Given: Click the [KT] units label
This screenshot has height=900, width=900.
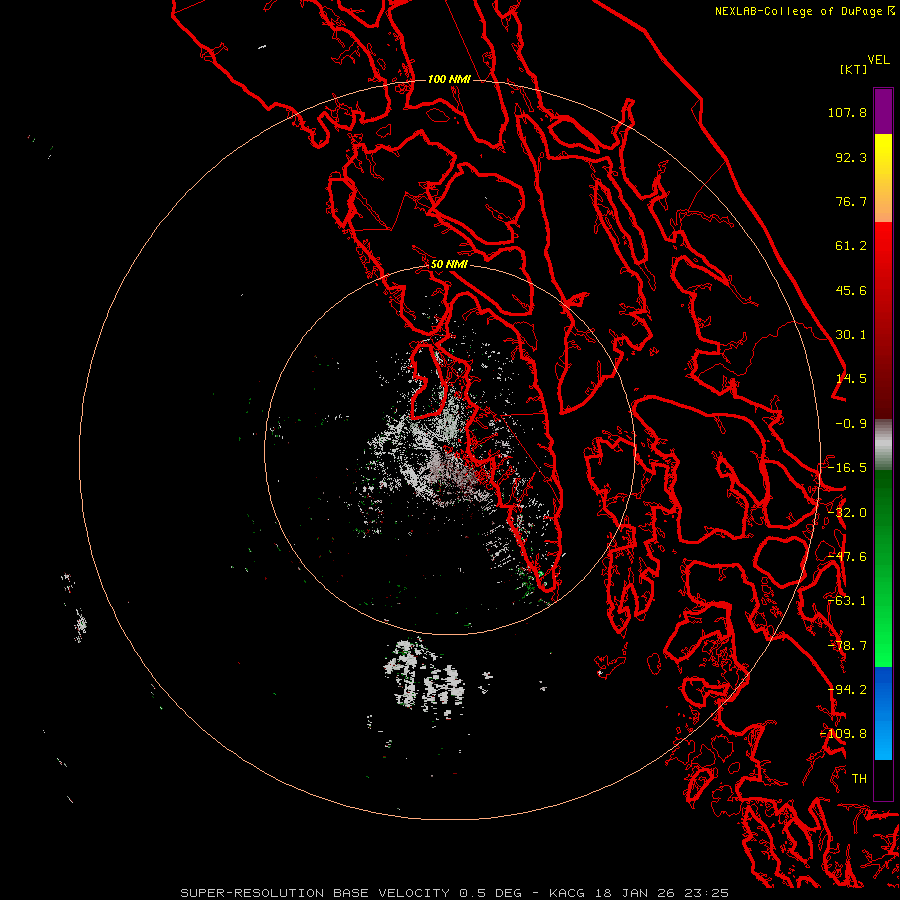Looking at the screenshot, I should [x=854, y=69].
